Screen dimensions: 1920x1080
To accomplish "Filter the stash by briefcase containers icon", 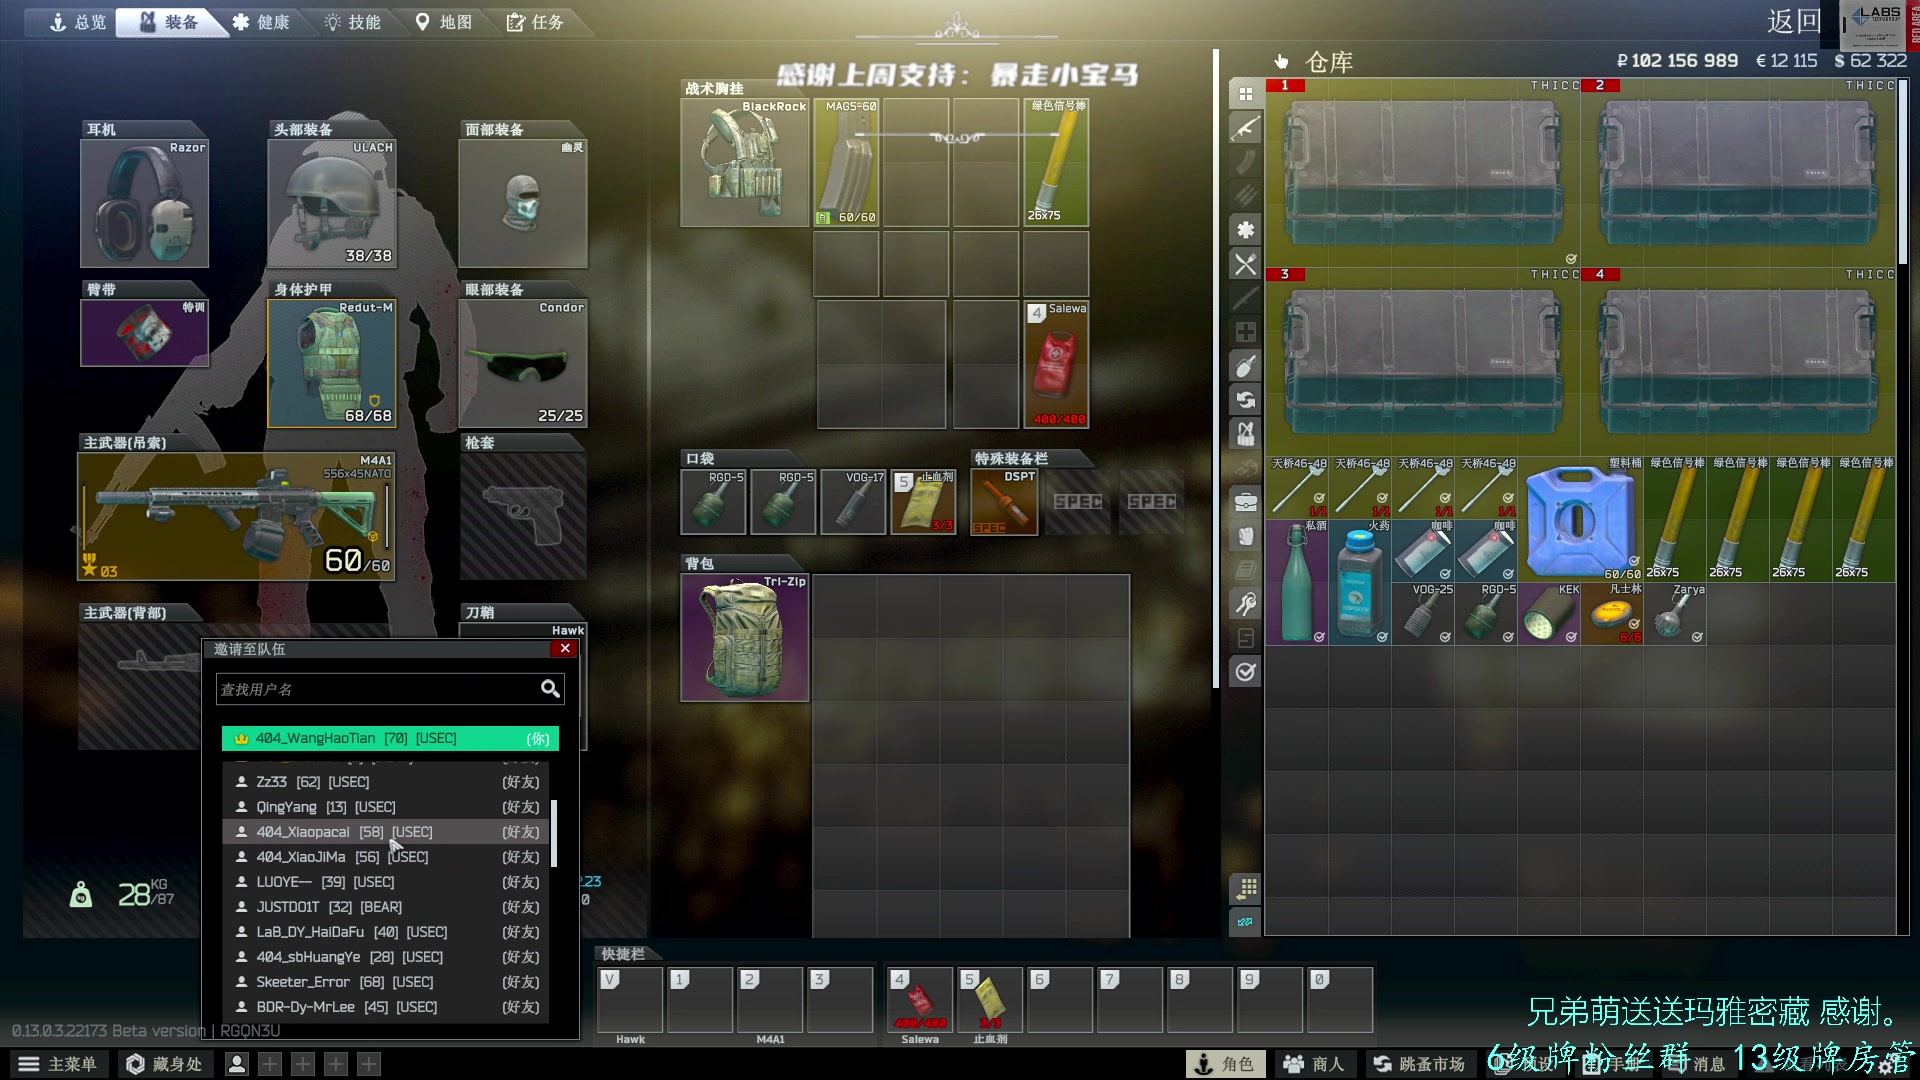I will pos(1245,502).
